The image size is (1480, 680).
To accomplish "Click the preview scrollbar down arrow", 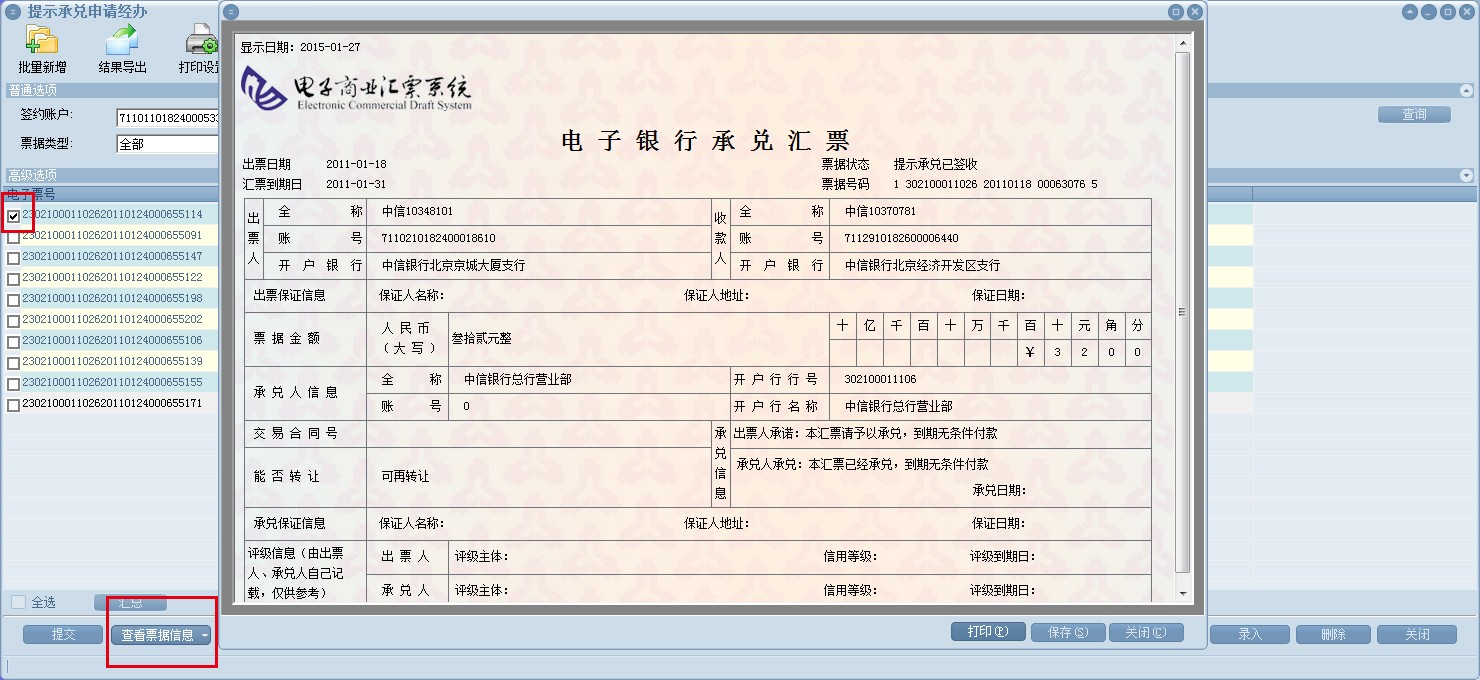I will [x=1183, y=594].
